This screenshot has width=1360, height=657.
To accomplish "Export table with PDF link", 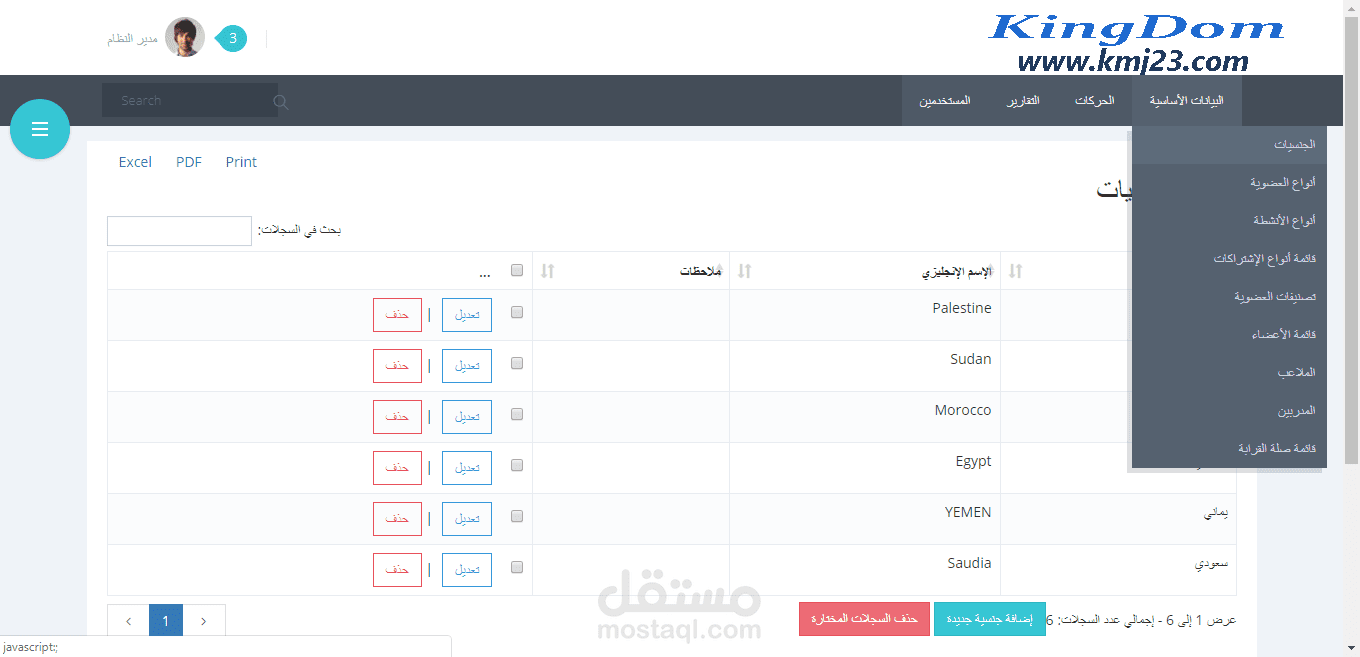I will coord(189,162).
